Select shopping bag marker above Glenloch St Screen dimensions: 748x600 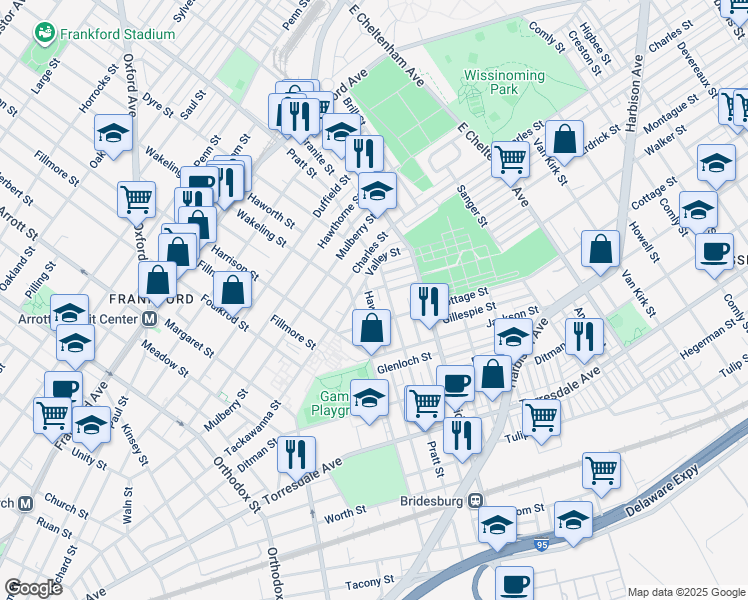click(x=371, y=331)
